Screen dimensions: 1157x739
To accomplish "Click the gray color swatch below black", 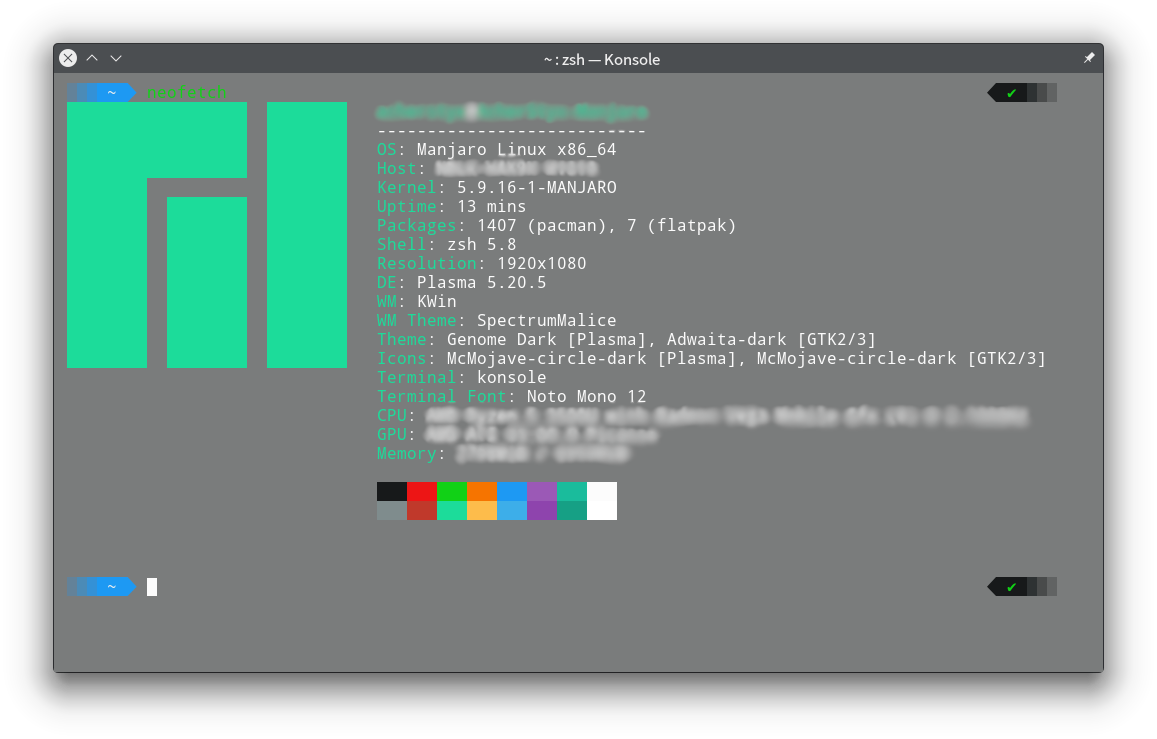I will point(392,510).
